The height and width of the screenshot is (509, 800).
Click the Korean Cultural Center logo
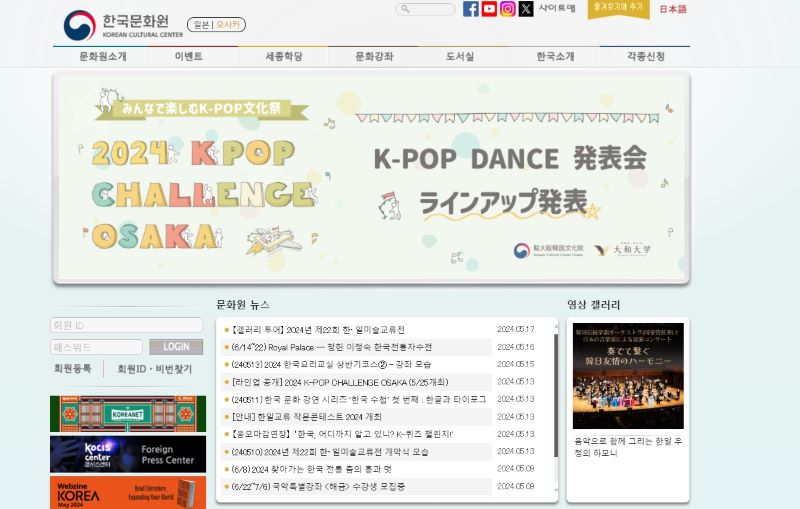point(123,25)
